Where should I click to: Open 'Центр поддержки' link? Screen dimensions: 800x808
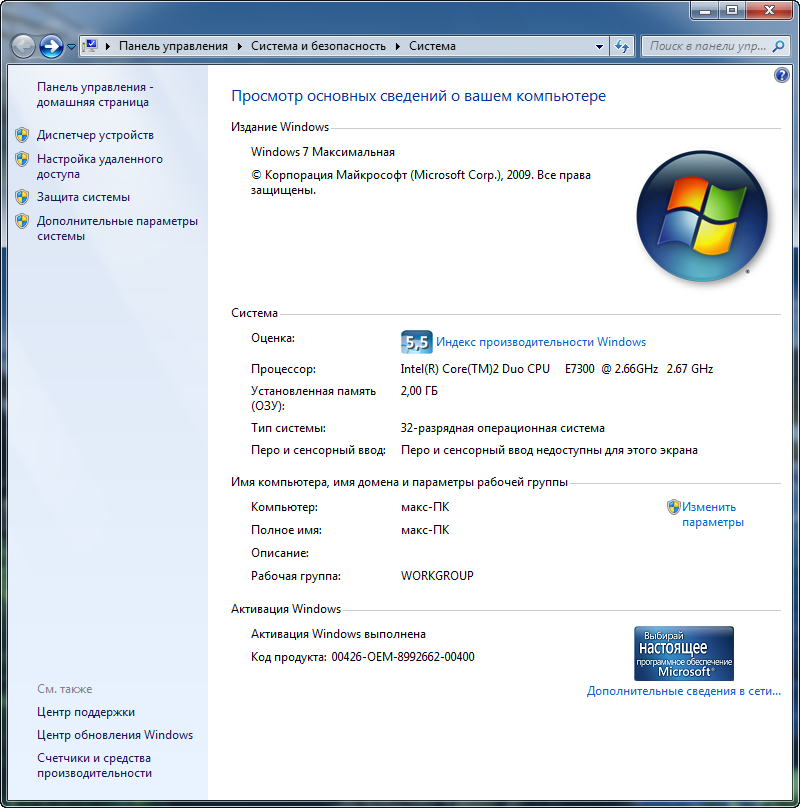[x=86, y=712]
